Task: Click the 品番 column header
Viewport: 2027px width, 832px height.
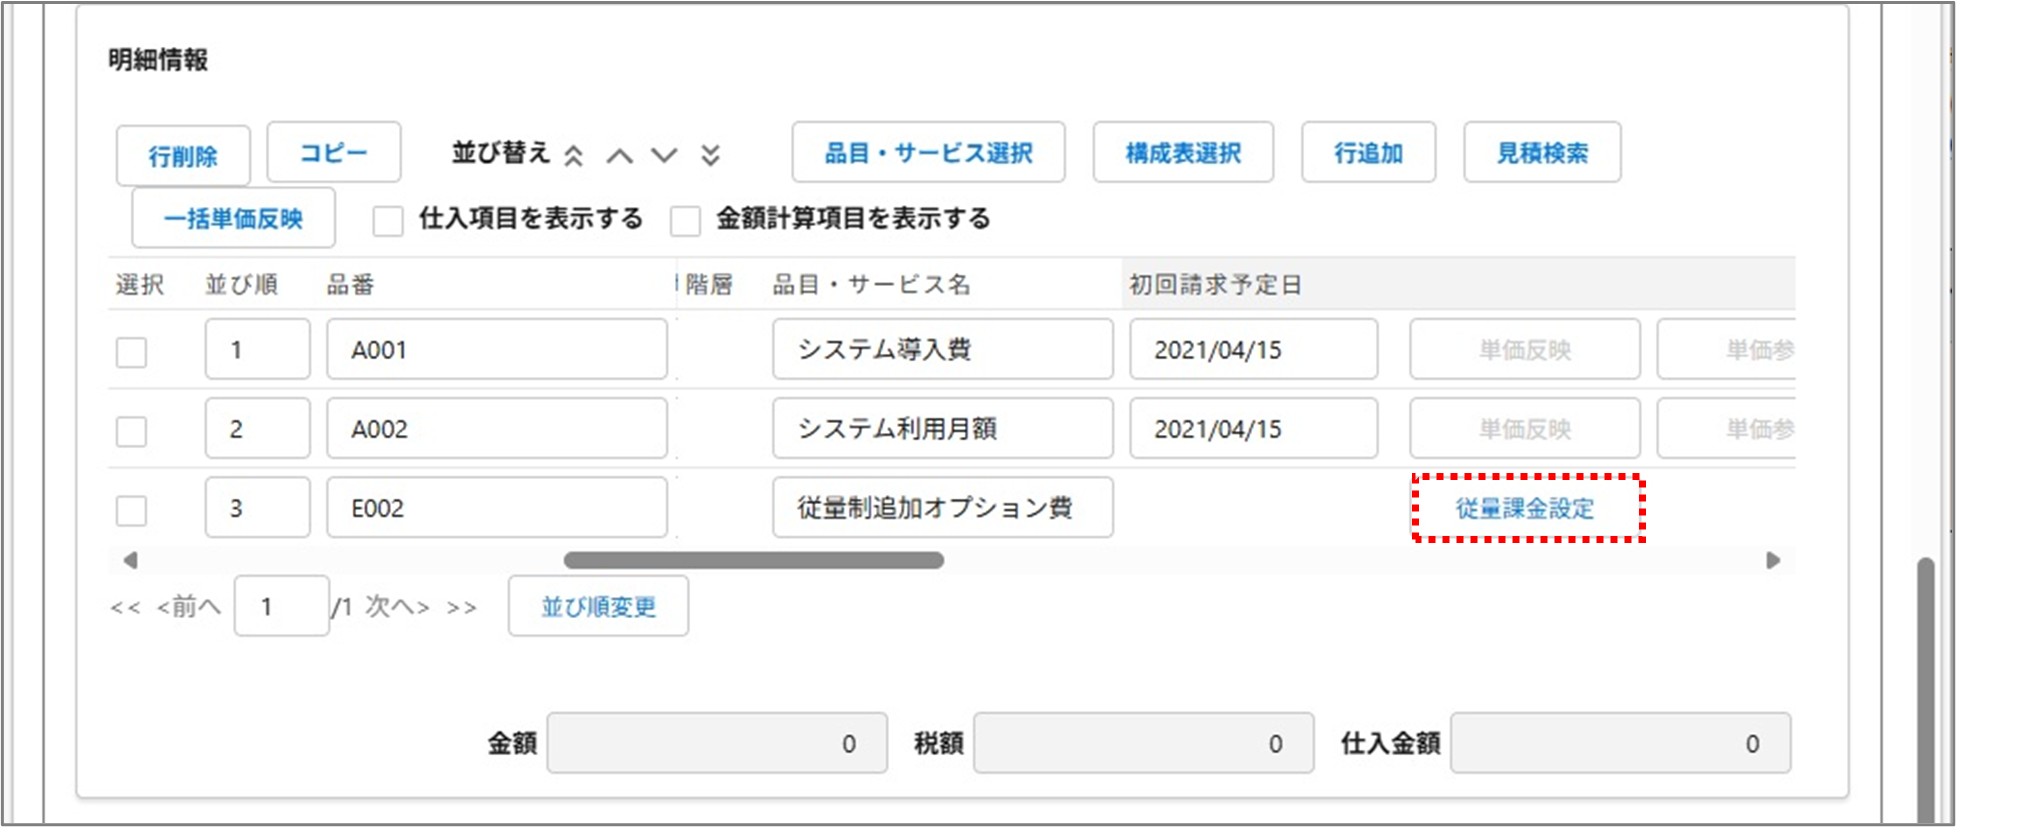Action: 350,285
